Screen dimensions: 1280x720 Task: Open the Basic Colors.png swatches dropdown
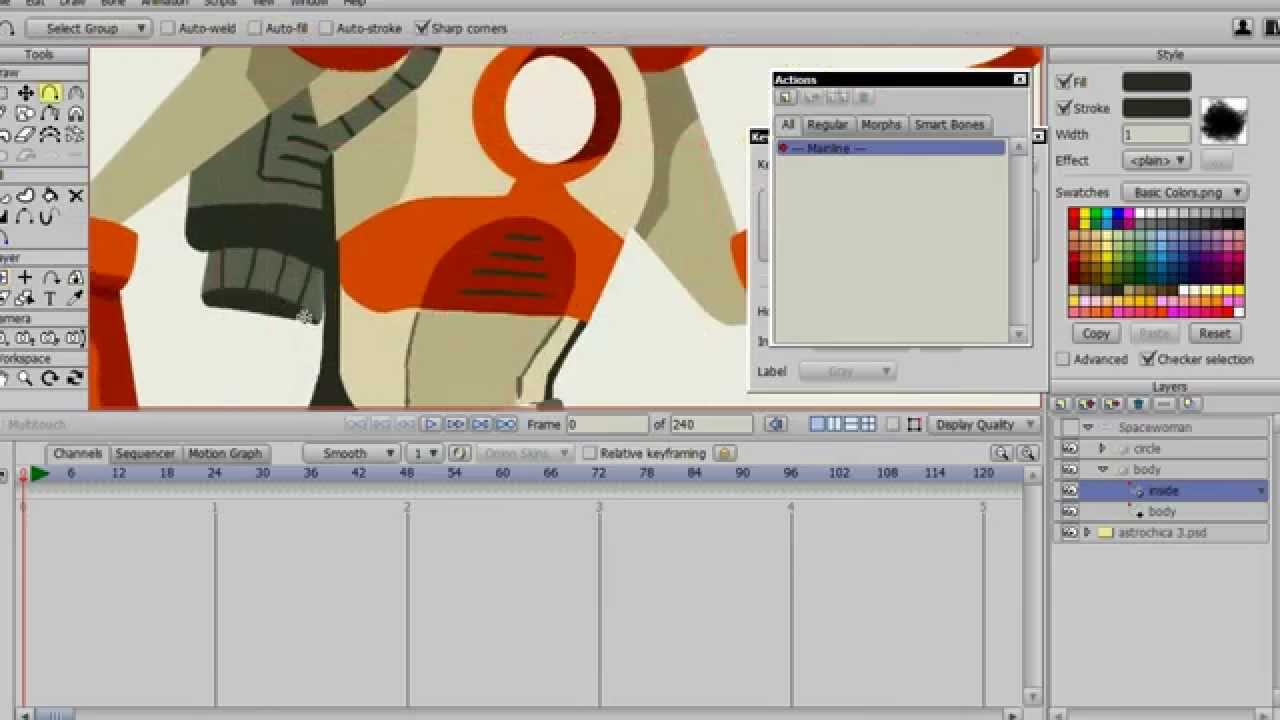click(x=1184, y=192)
